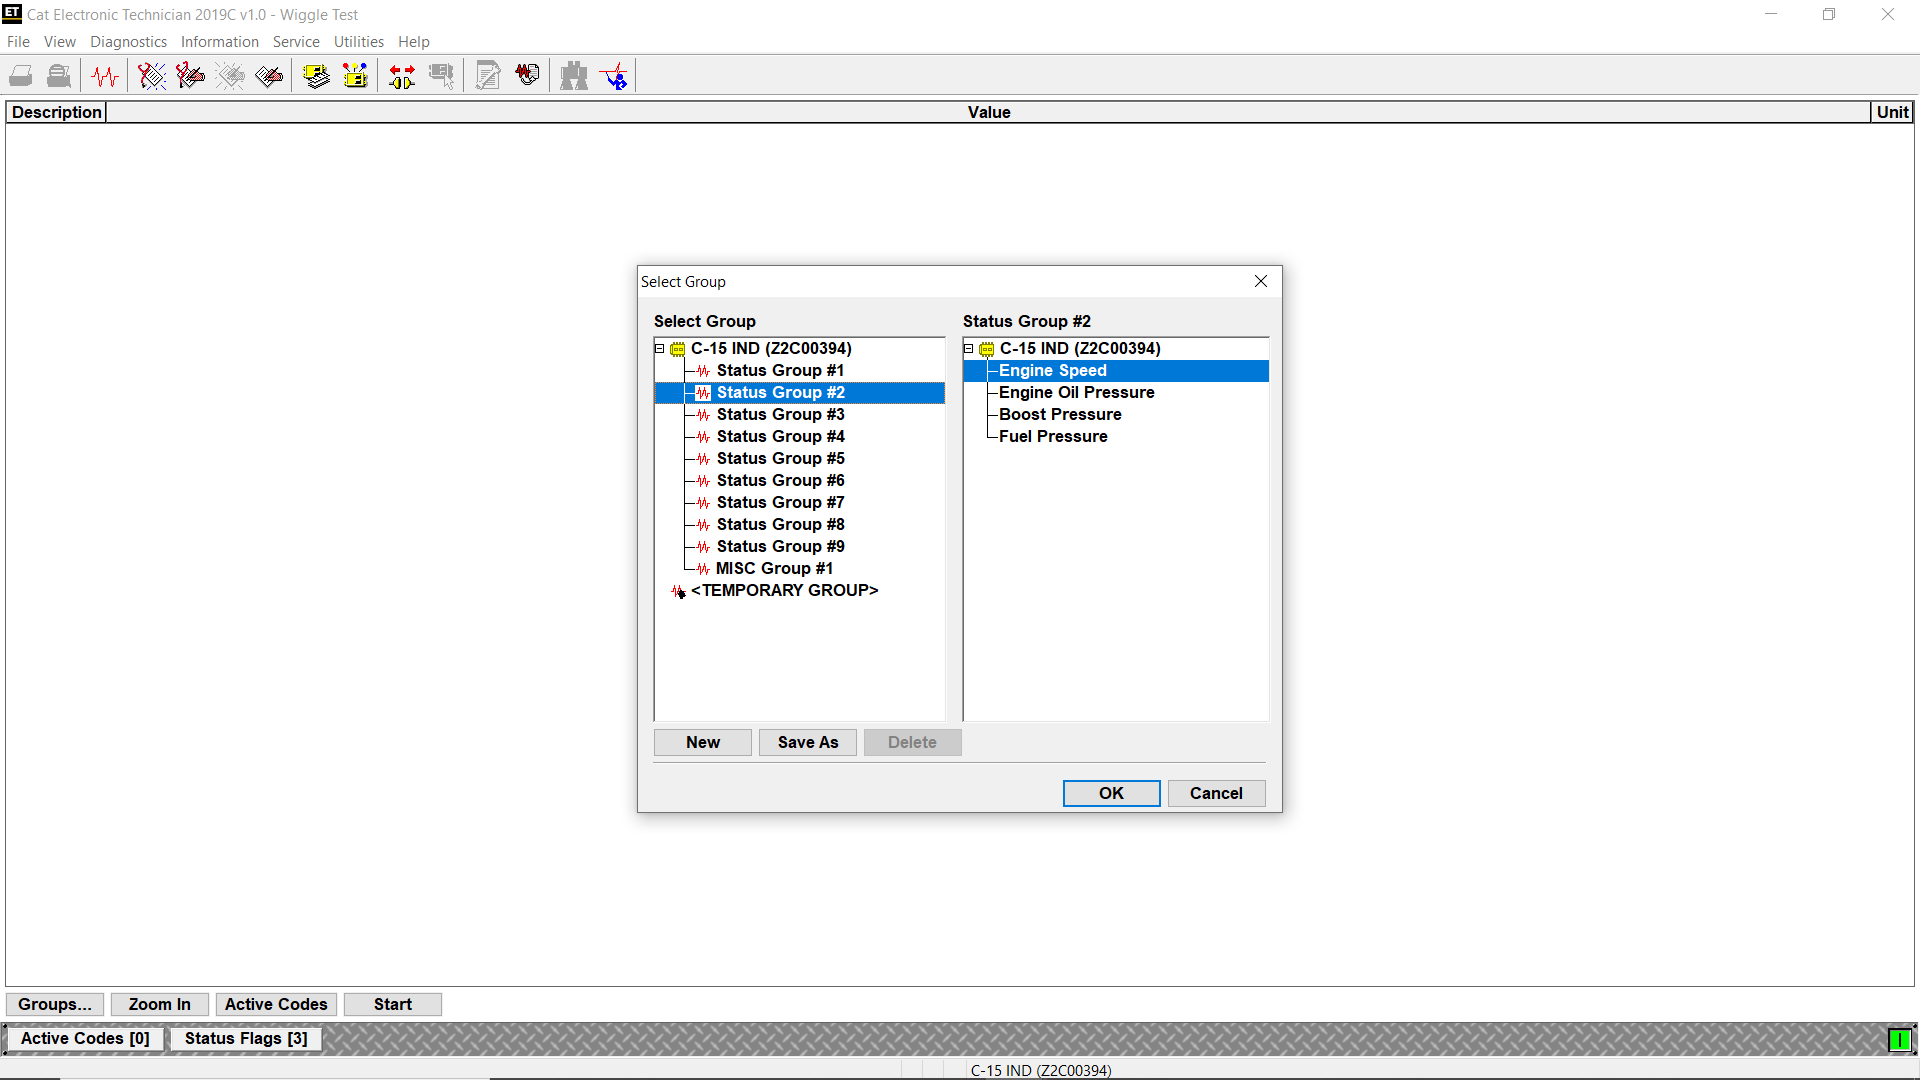The height and width of the screenshot is (1080, 1920).
Task: Open the Configuration tool icon with colored pins
Action: (x=355, y=76)
